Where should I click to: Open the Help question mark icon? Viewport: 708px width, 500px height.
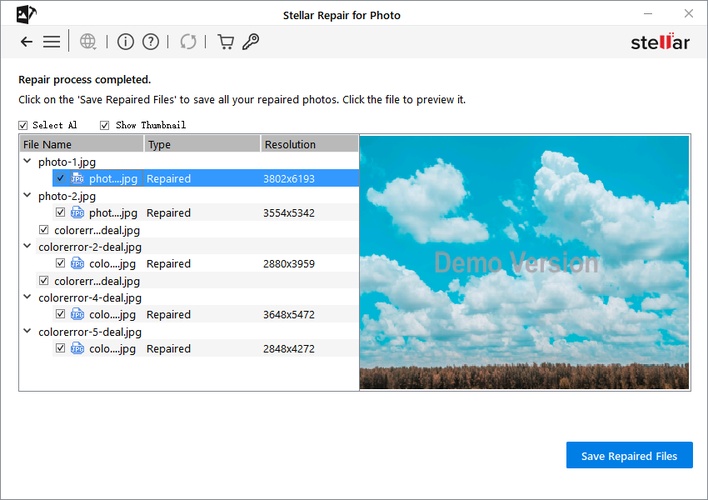151,42
